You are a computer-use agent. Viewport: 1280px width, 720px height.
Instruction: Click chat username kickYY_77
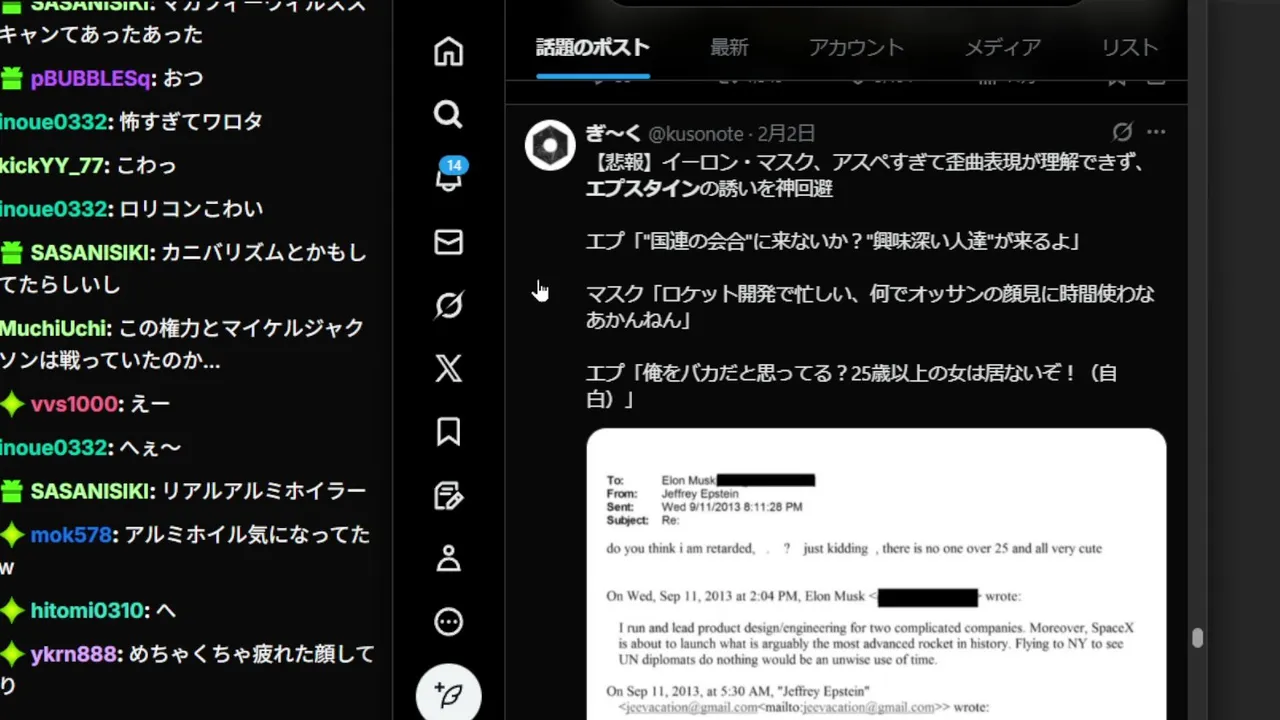pos(52,165)
